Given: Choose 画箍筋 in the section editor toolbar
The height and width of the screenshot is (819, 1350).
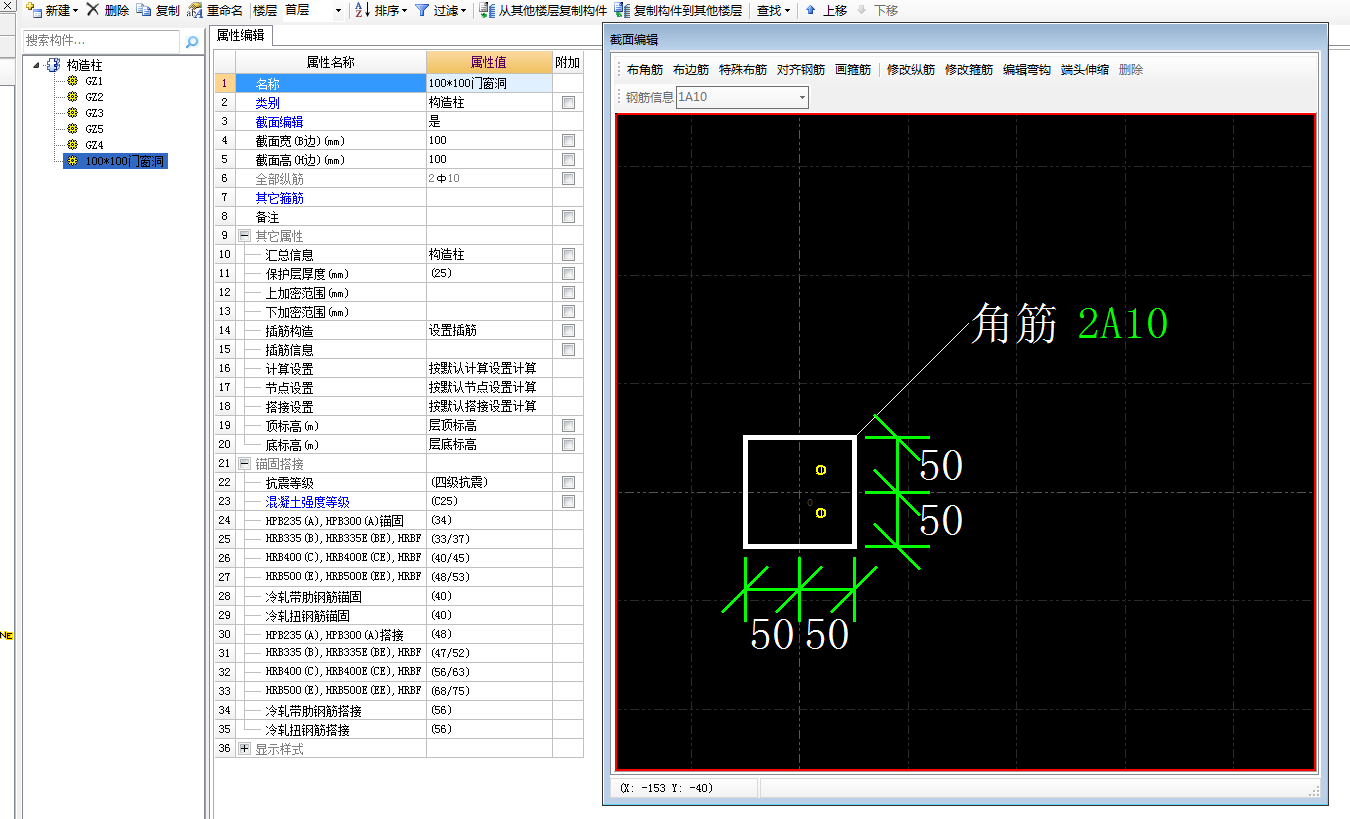Looking at the screenshot, I should tap(853, 70).
